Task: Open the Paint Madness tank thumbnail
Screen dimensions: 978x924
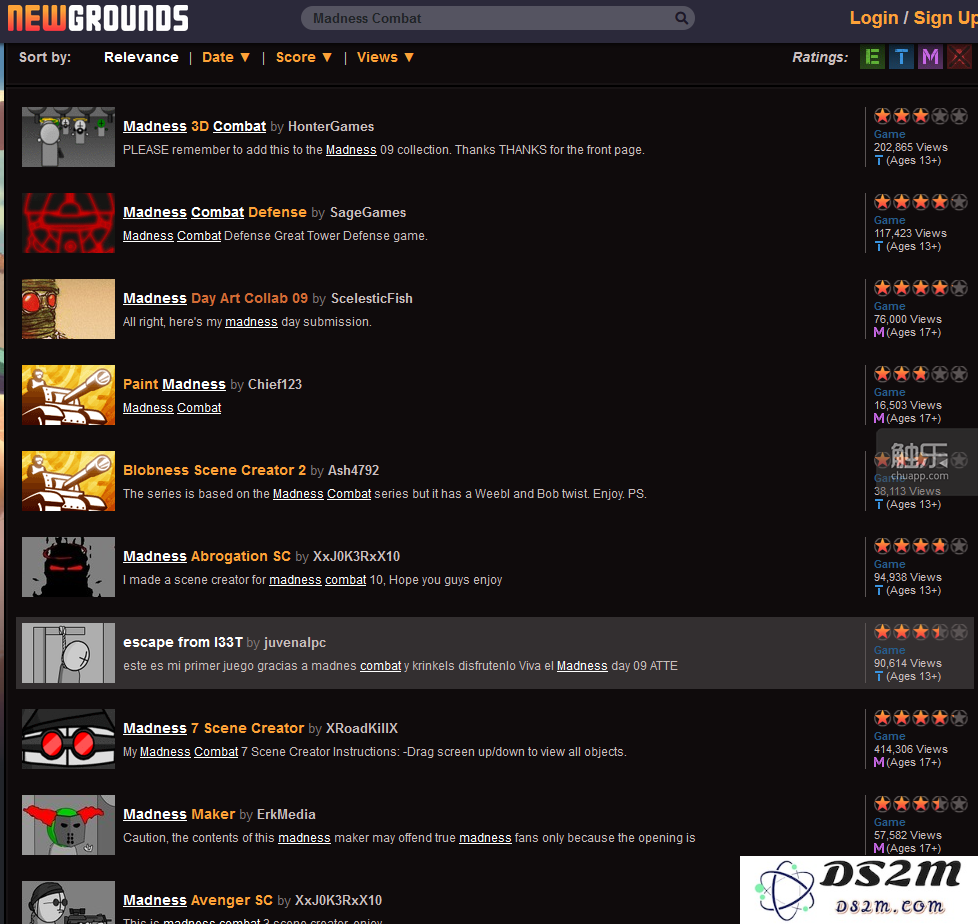Action: tap(69, 395)
